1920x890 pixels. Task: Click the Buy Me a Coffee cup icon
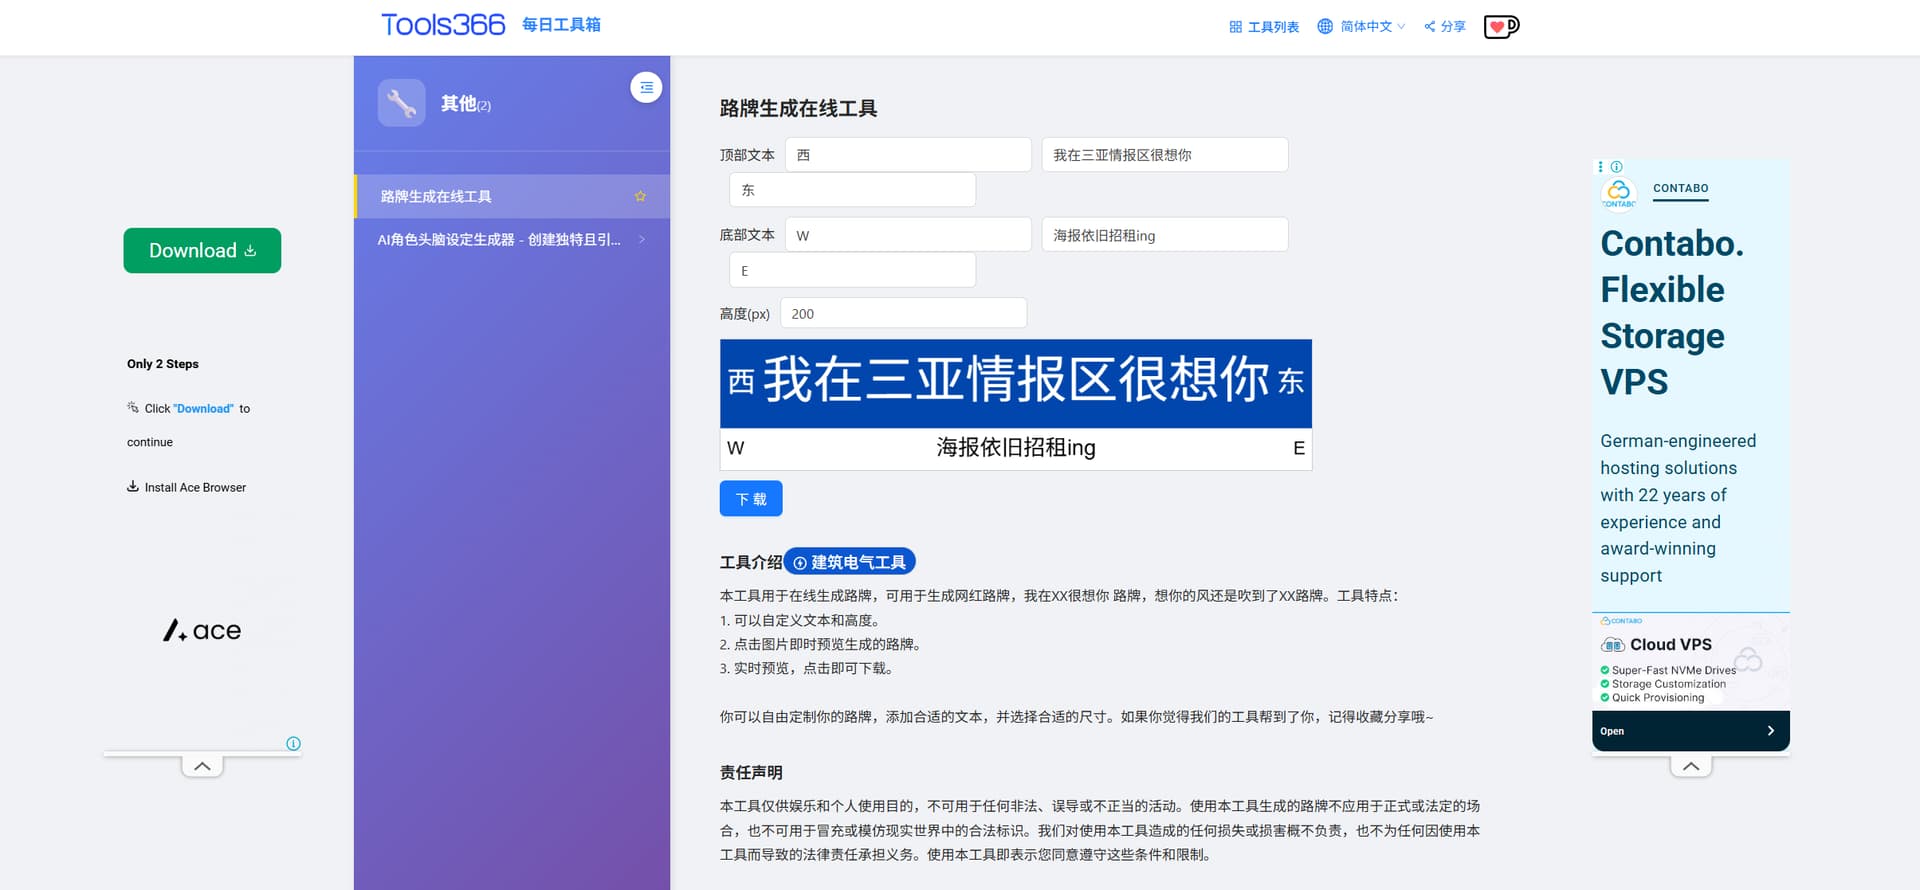[1500, 26]
